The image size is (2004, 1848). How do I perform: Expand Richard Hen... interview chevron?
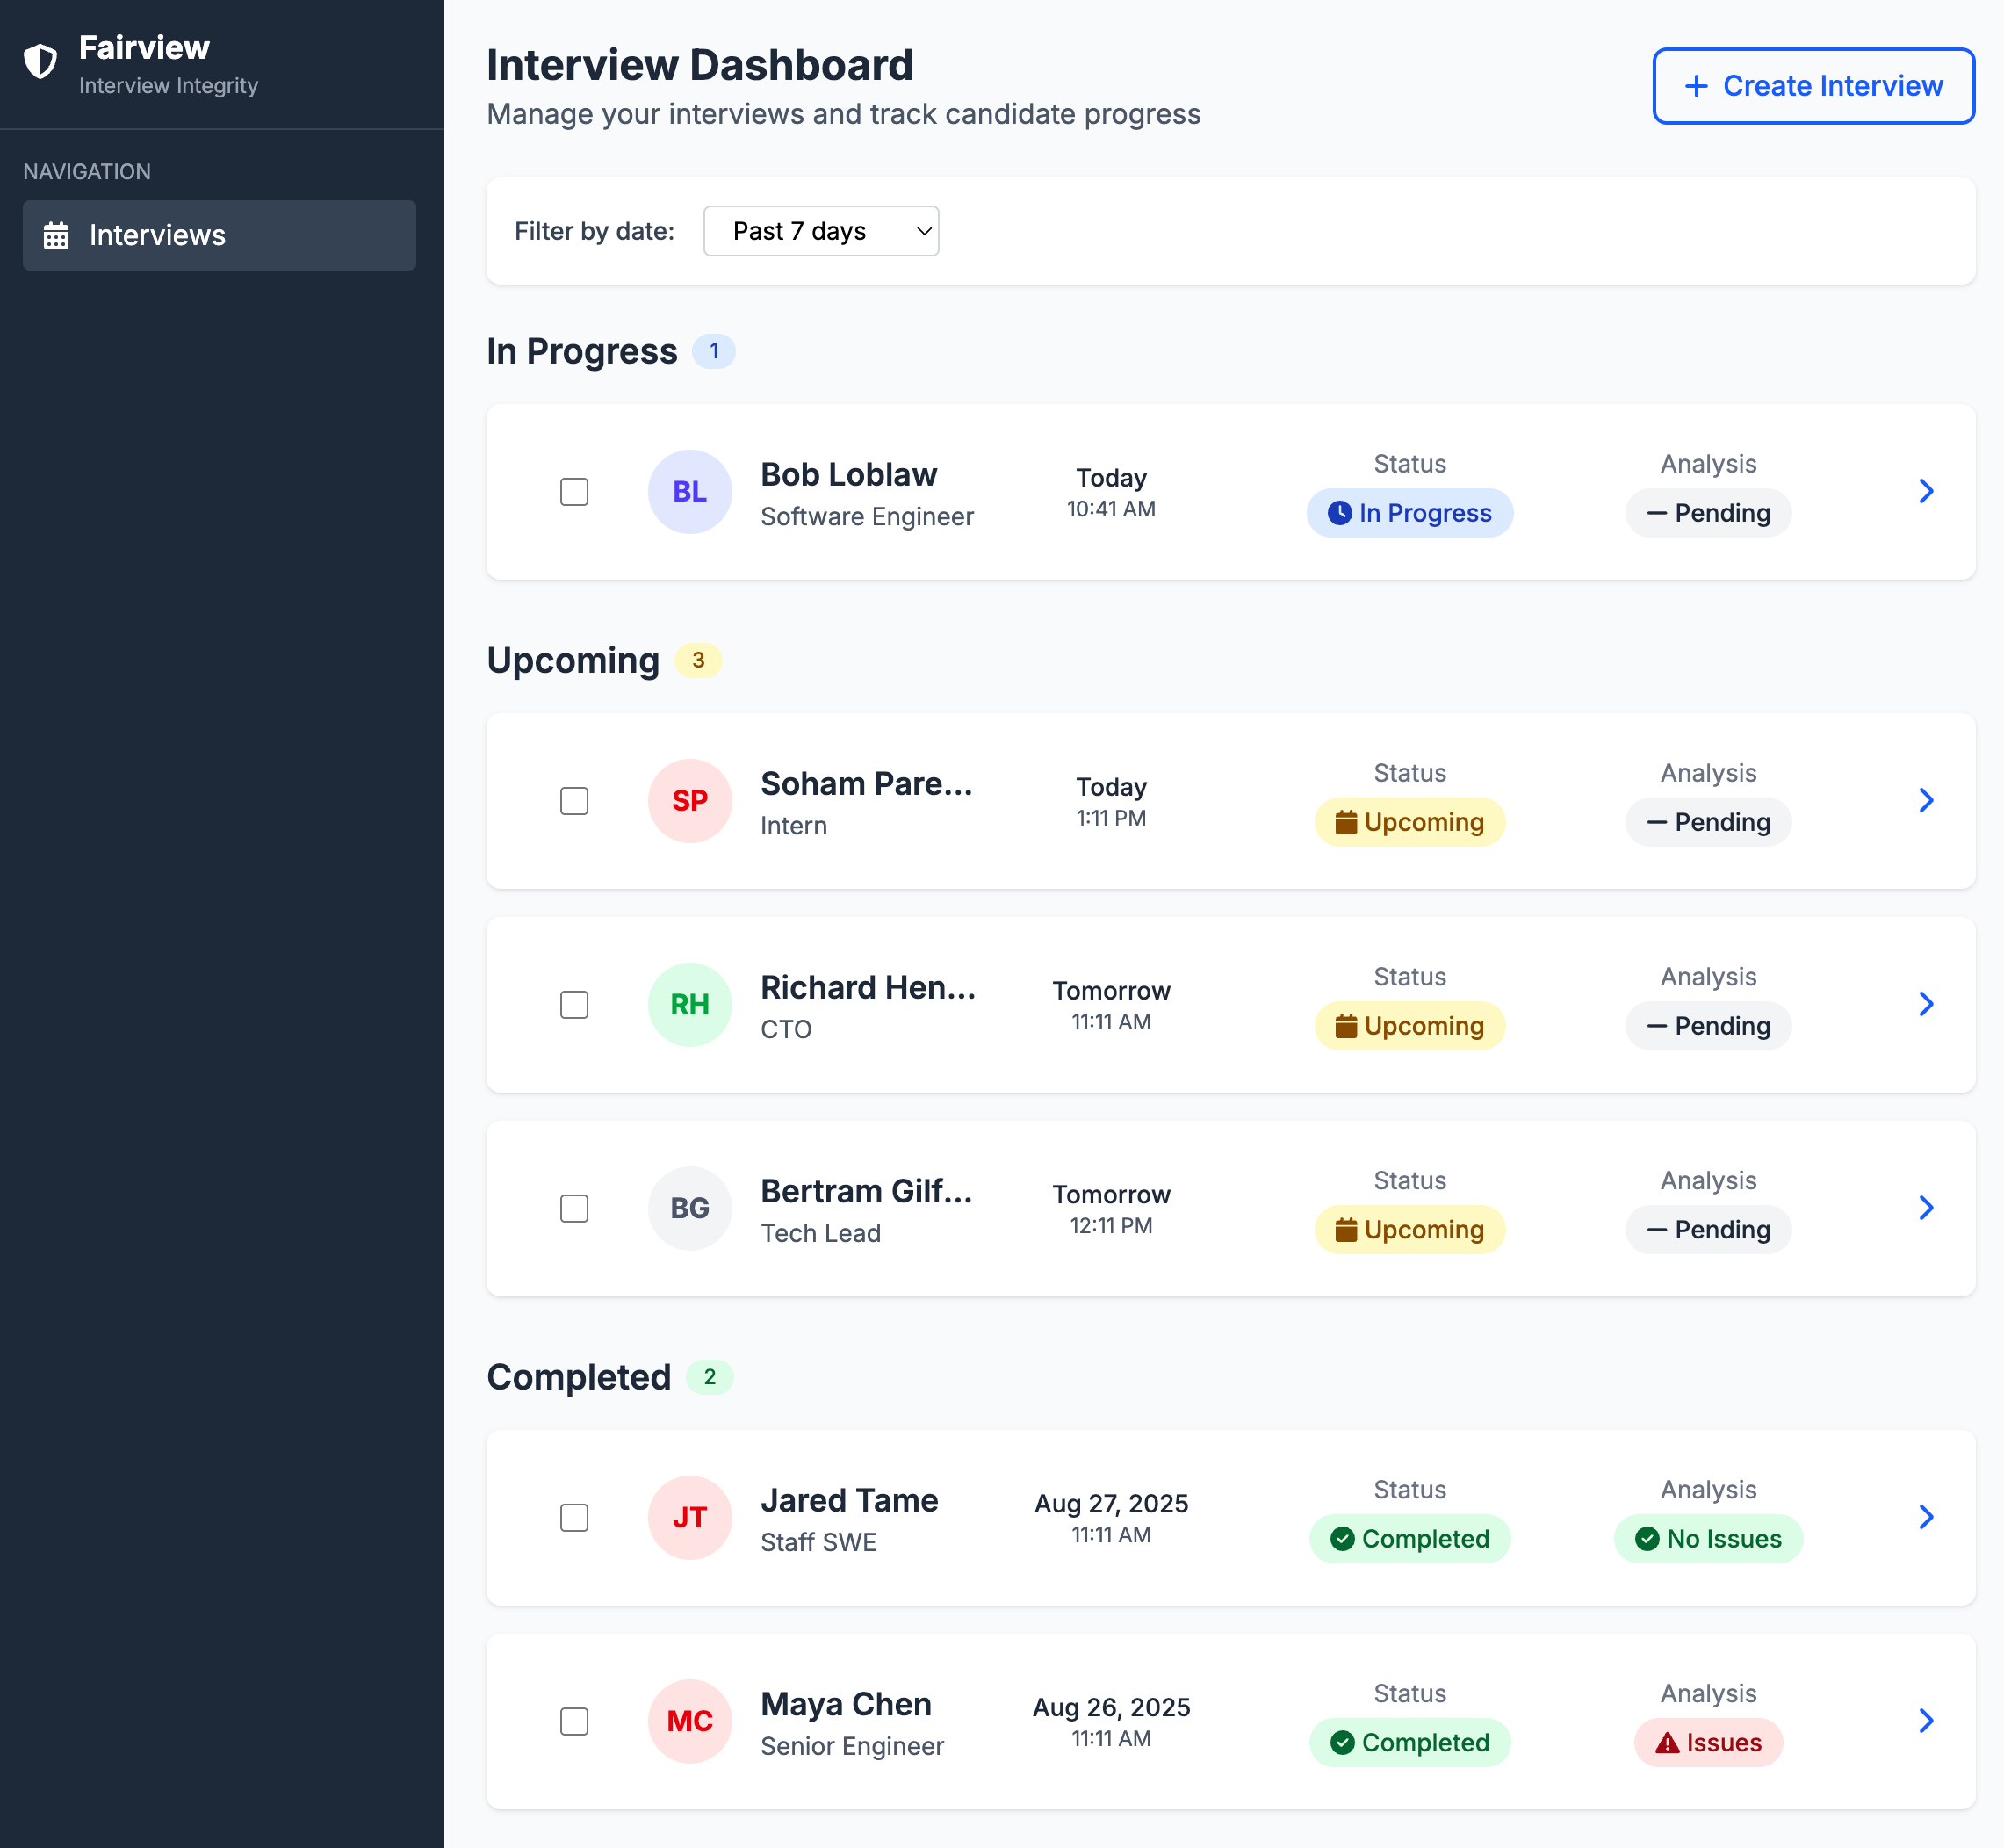1925,1004
